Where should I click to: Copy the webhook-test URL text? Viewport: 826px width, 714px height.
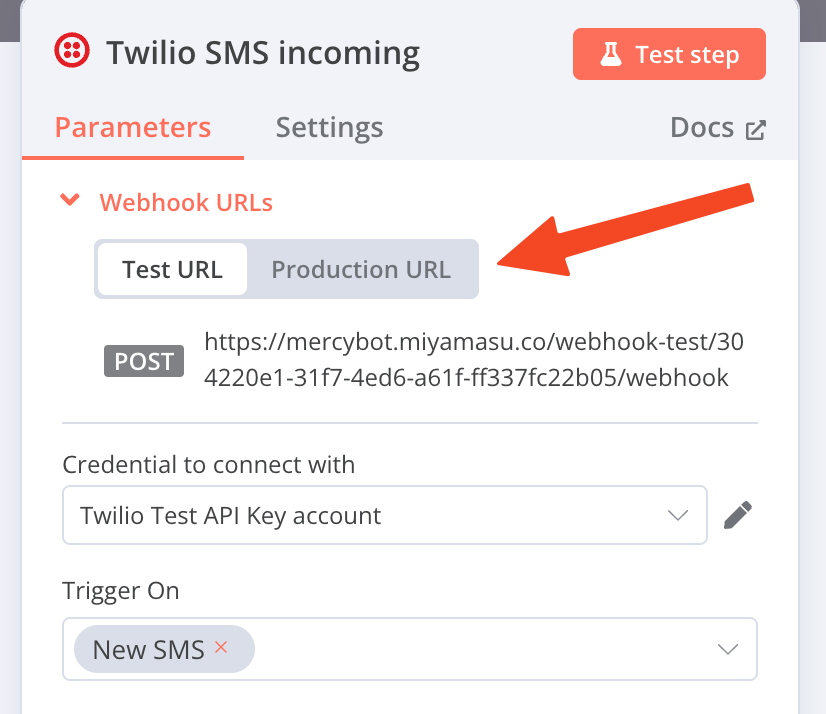coord(474,359)
